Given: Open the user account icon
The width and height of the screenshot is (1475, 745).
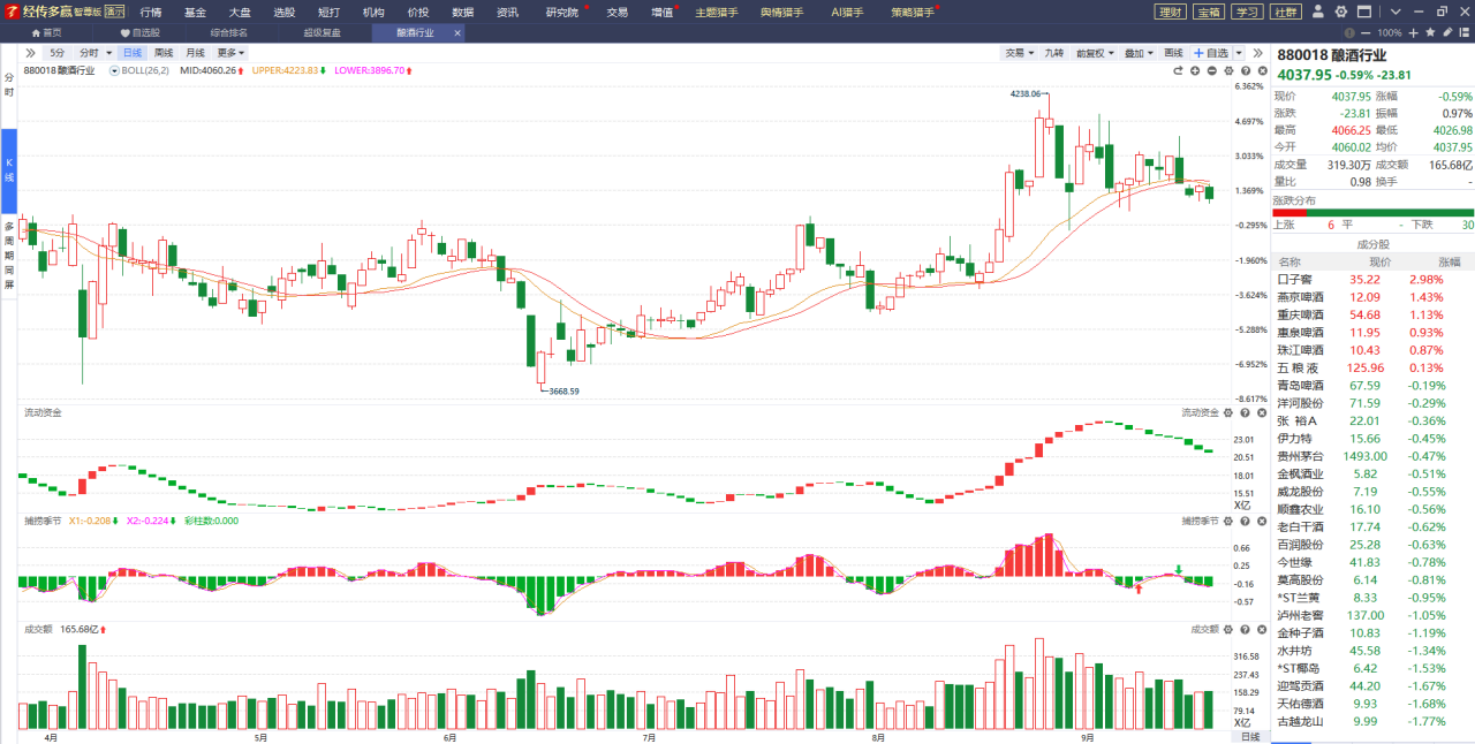Looking at the screenshot, I should click(1318, 12).
